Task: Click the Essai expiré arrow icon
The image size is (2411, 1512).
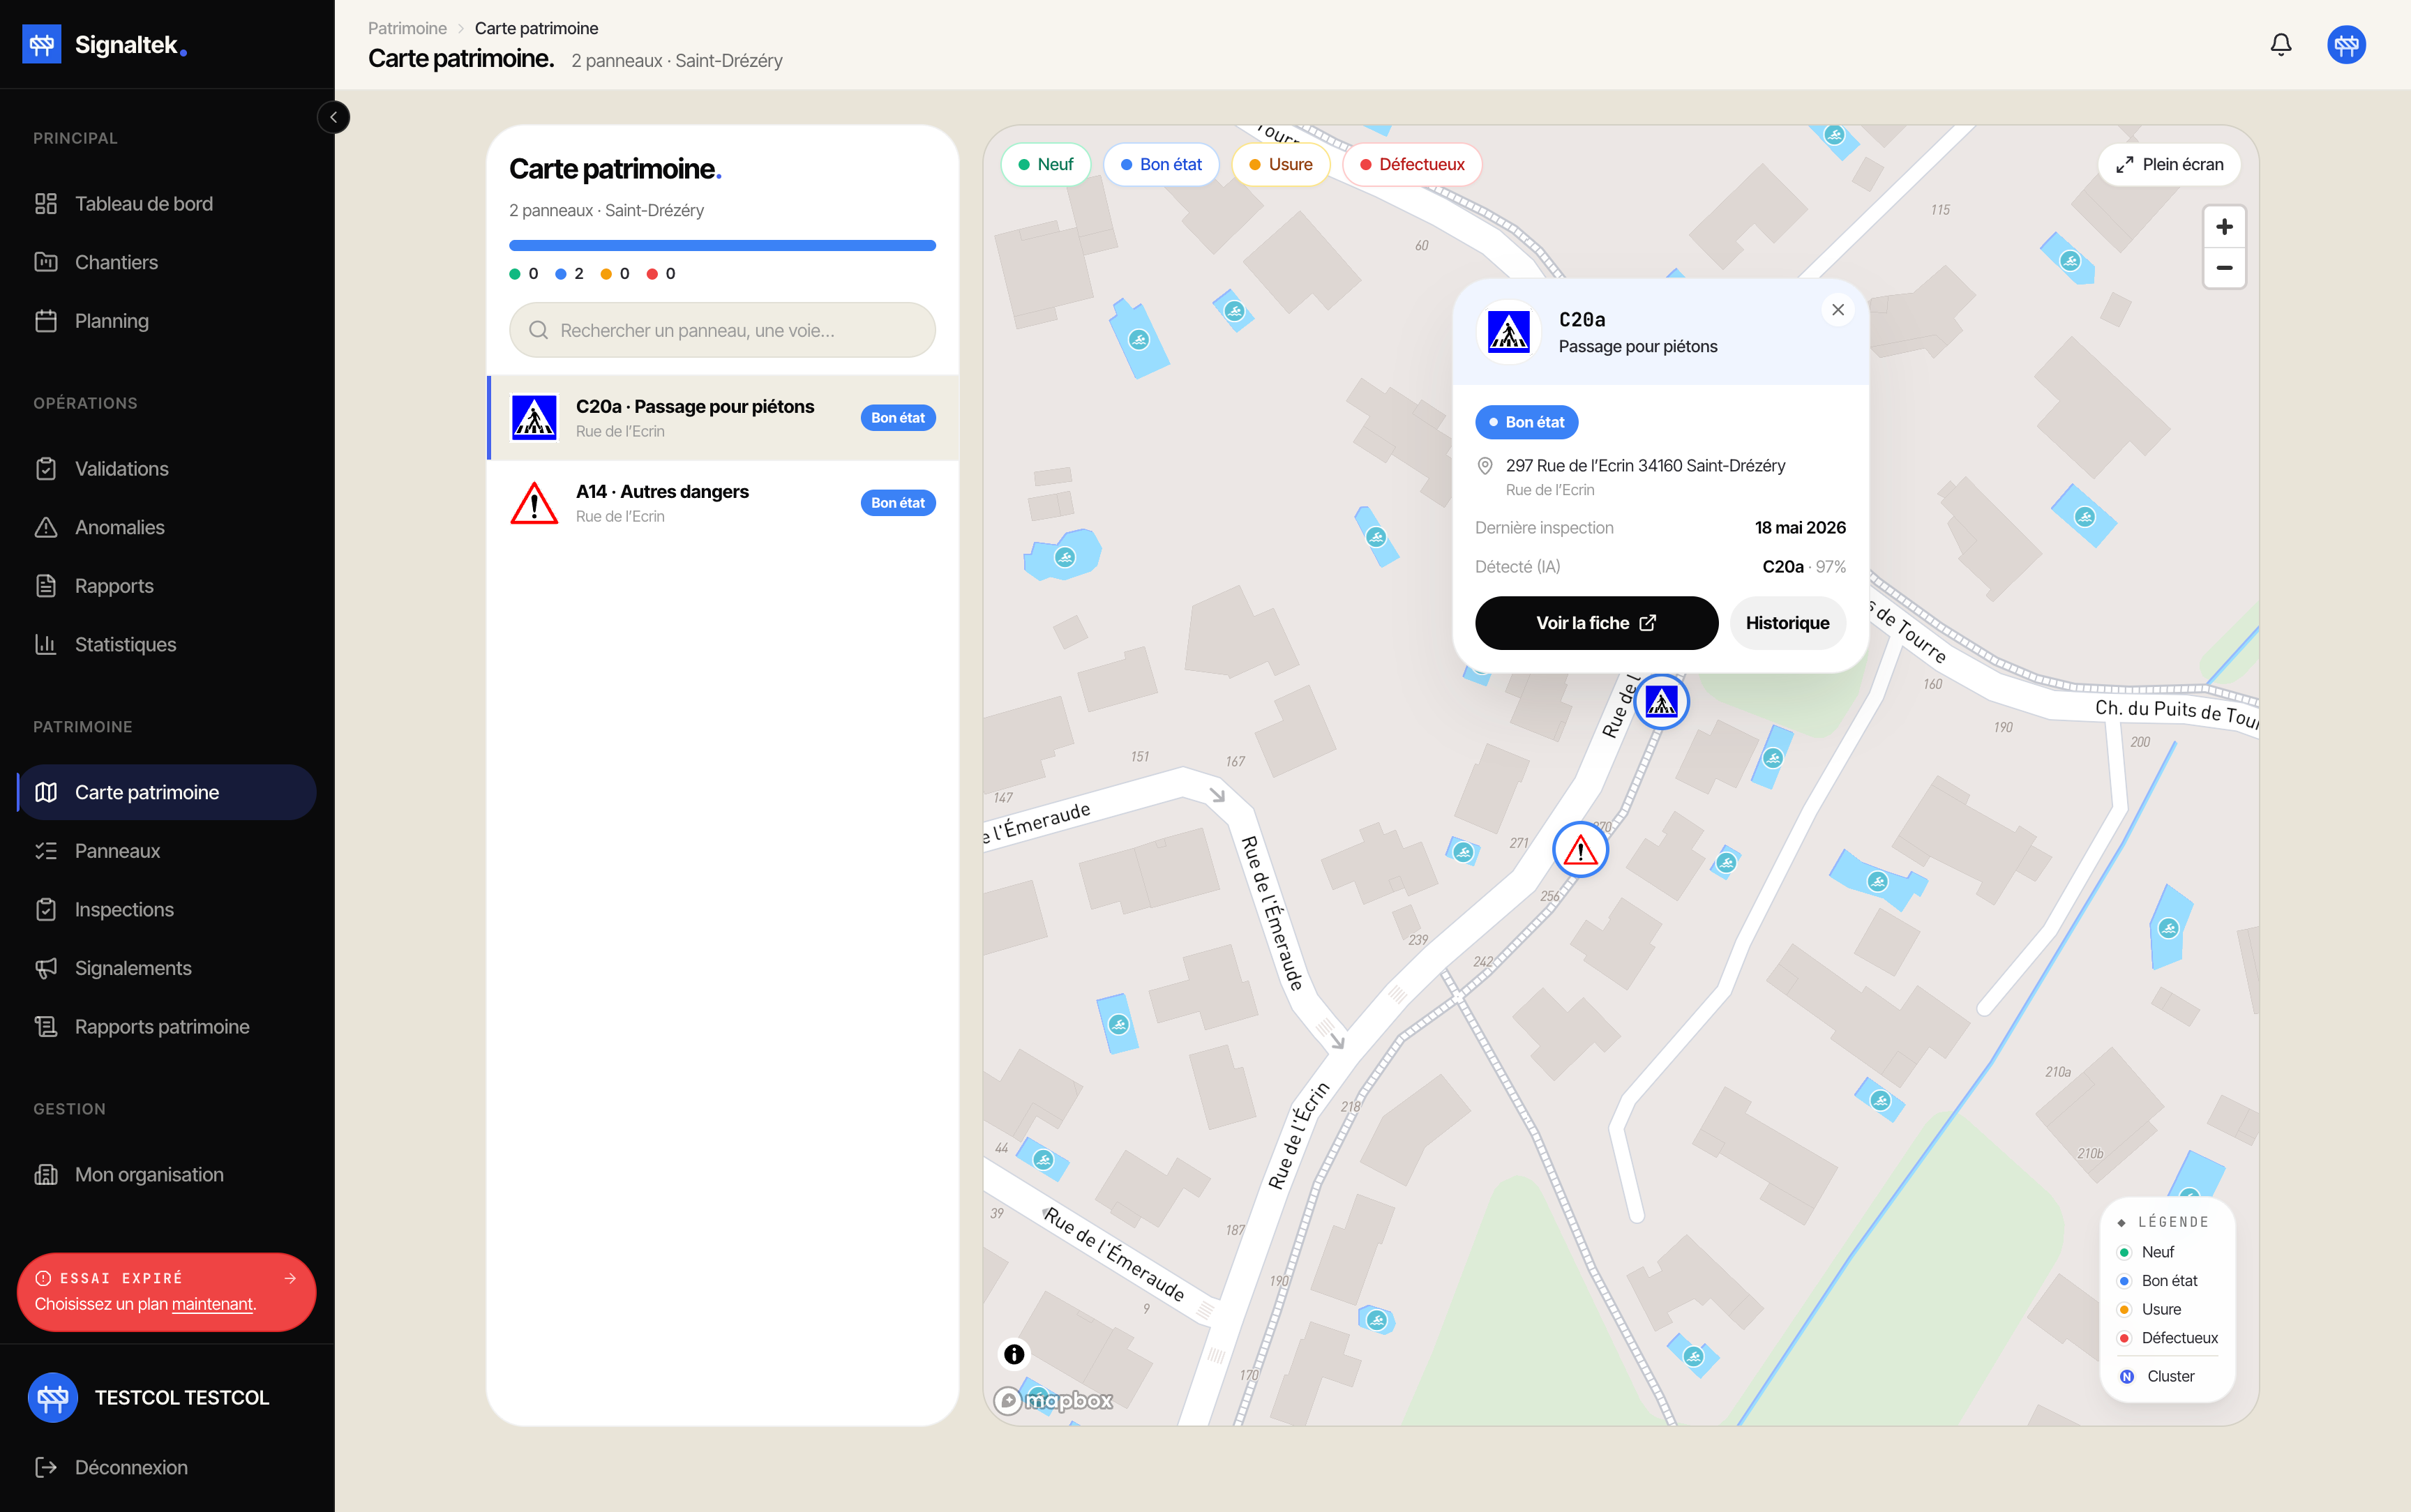Action: point(290,1278)
